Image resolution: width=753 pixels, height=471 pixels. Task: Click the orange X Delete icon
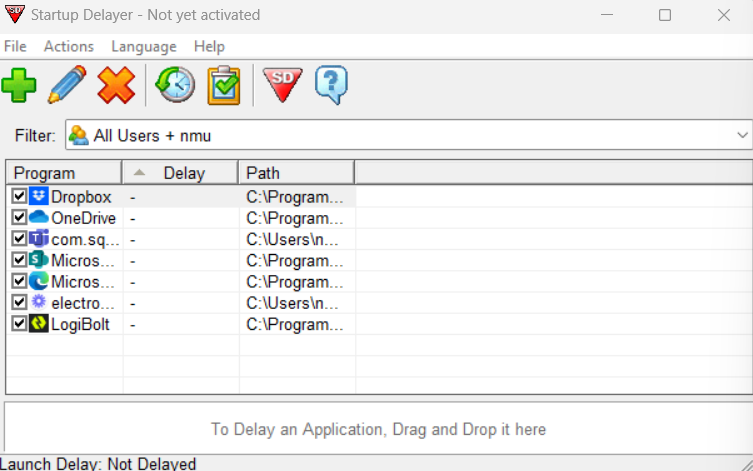click(x=116, y=85)
